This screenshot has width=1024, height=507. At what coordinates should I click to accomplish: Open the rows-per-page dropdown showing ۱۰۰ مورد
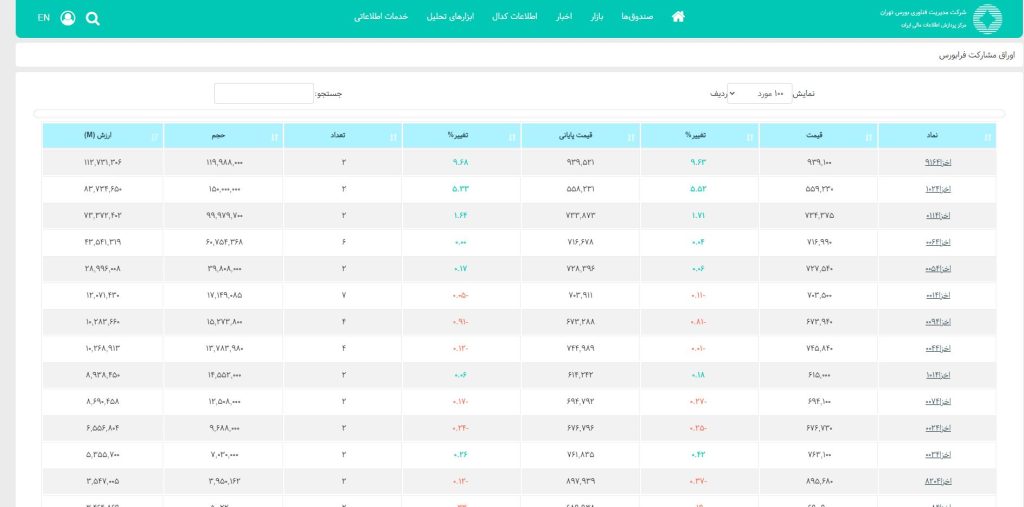(x=759, y=93)
